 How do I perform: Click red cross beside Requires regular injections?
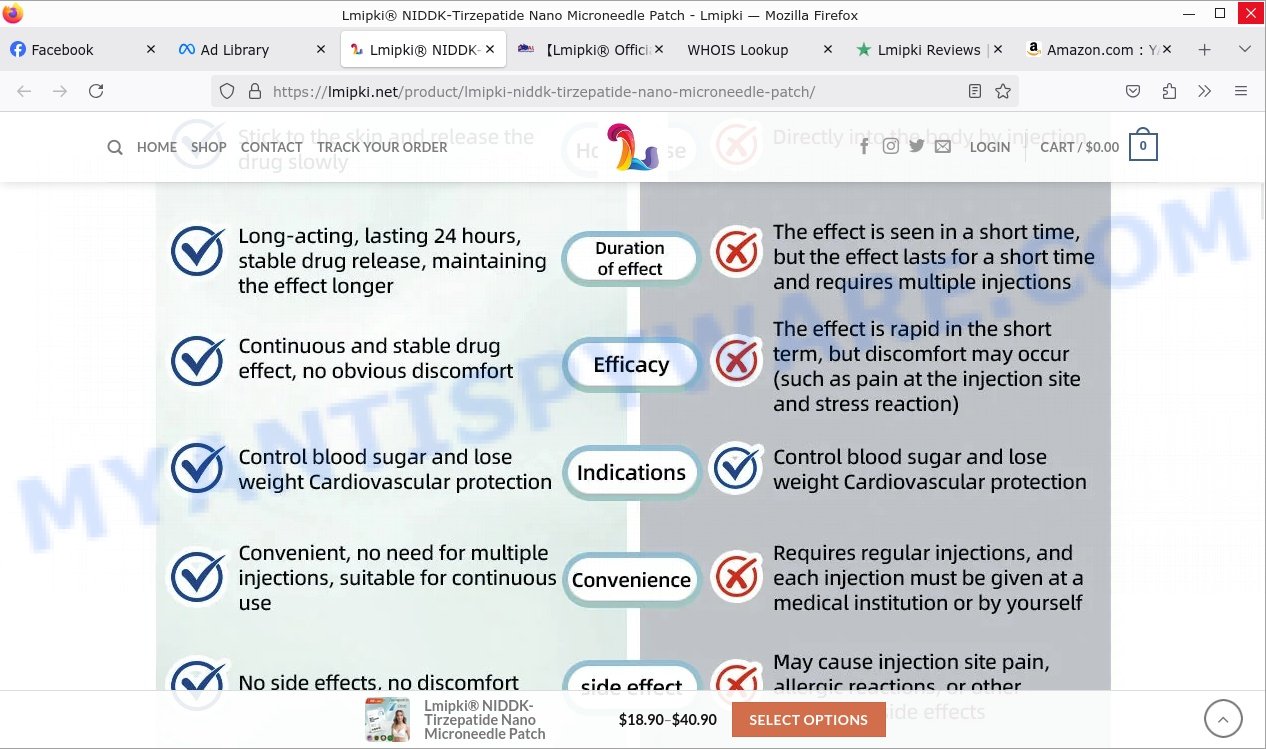tap(737, 577)
